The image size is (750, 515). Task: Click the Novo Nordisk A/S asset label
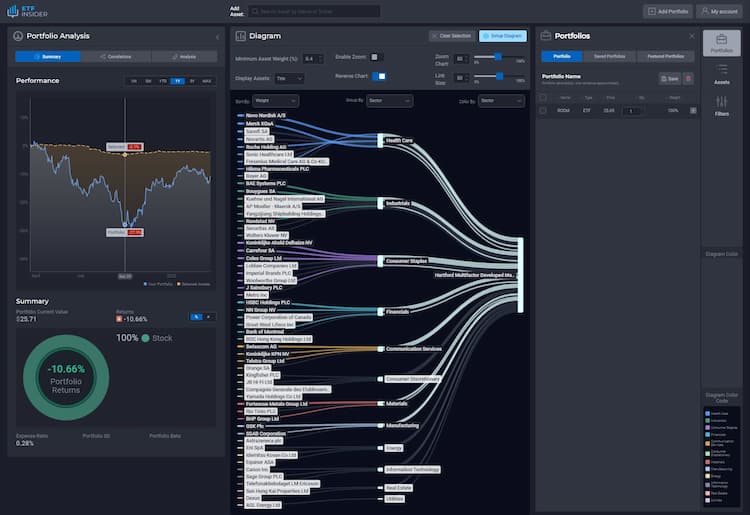(265, 115)
